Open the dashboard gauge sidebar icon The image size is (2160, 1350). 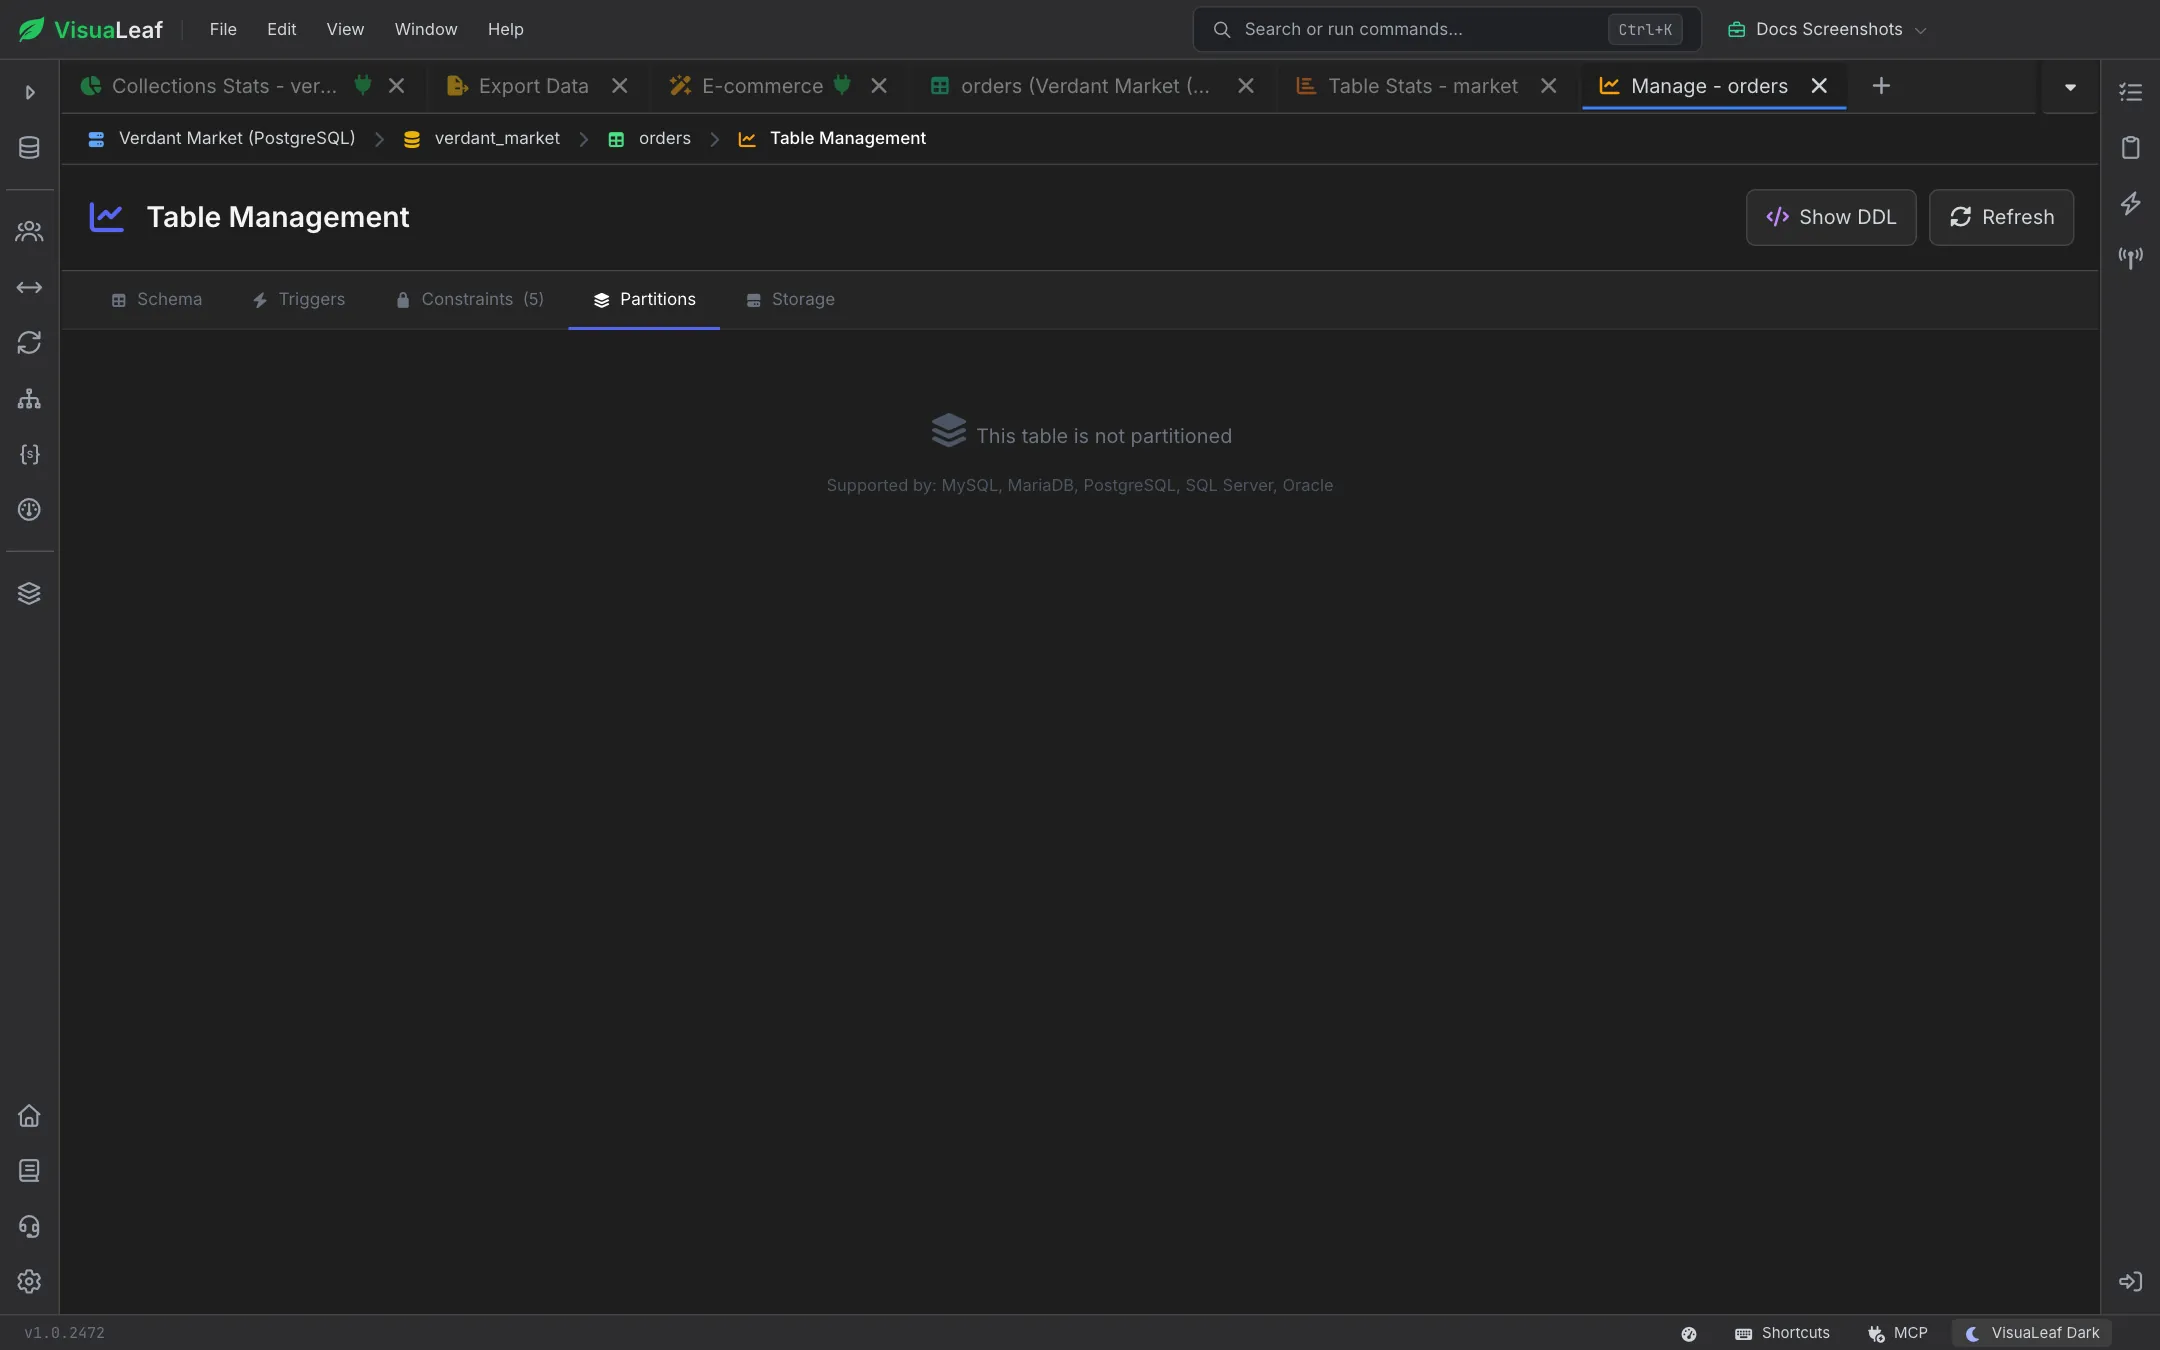29,510
